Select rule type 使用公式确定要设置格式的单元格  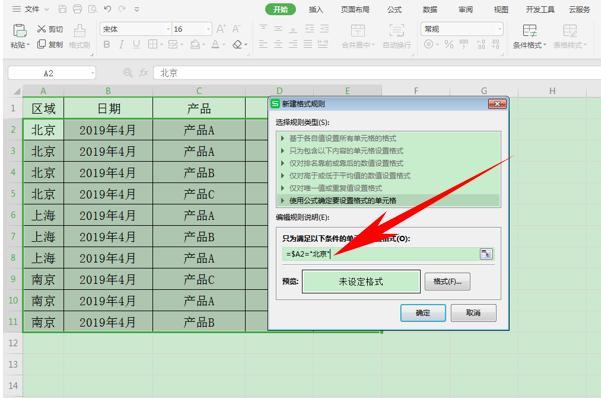tap(388, 201)
